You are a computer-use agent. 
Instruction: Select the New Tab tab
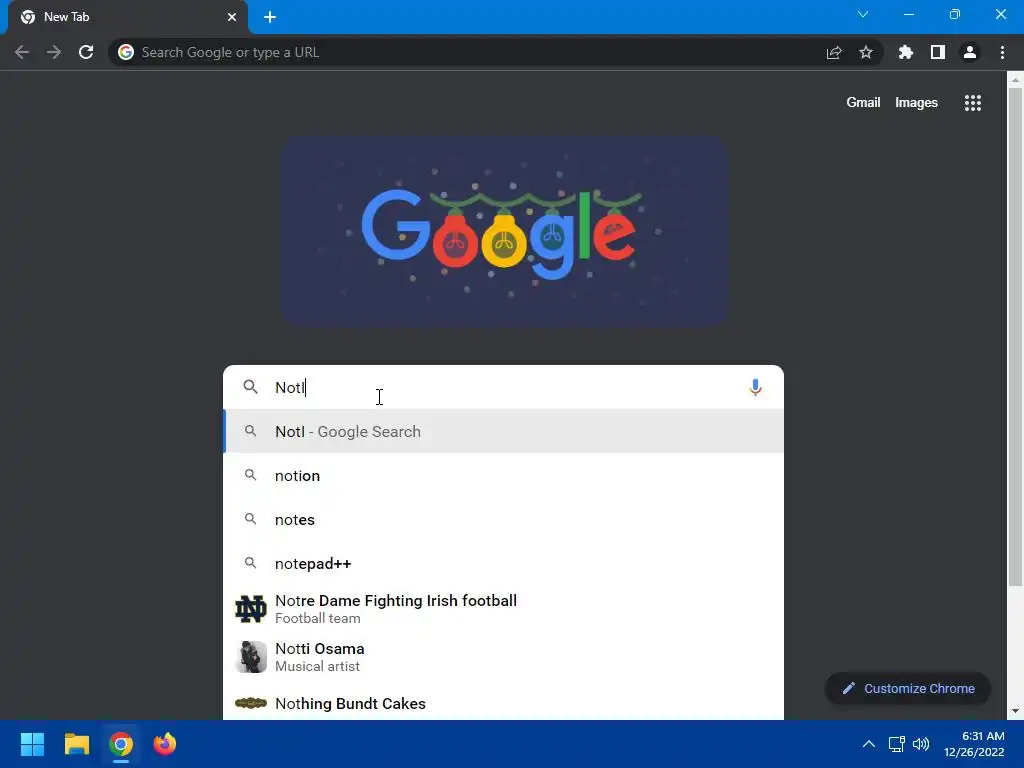128,17
